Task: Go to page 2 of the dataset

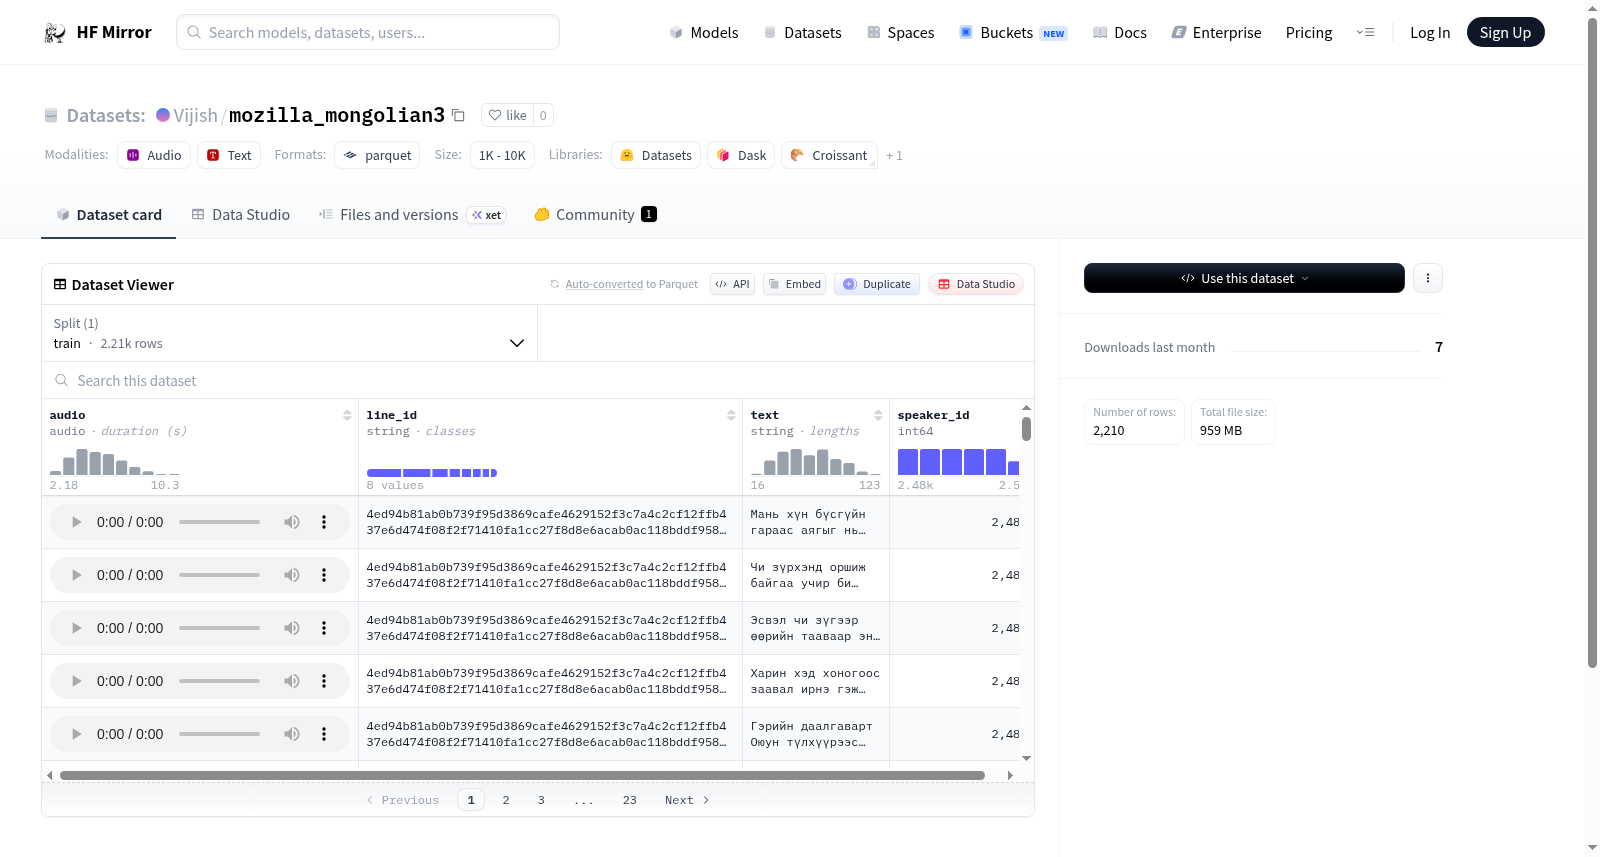Action: [506, 800]
